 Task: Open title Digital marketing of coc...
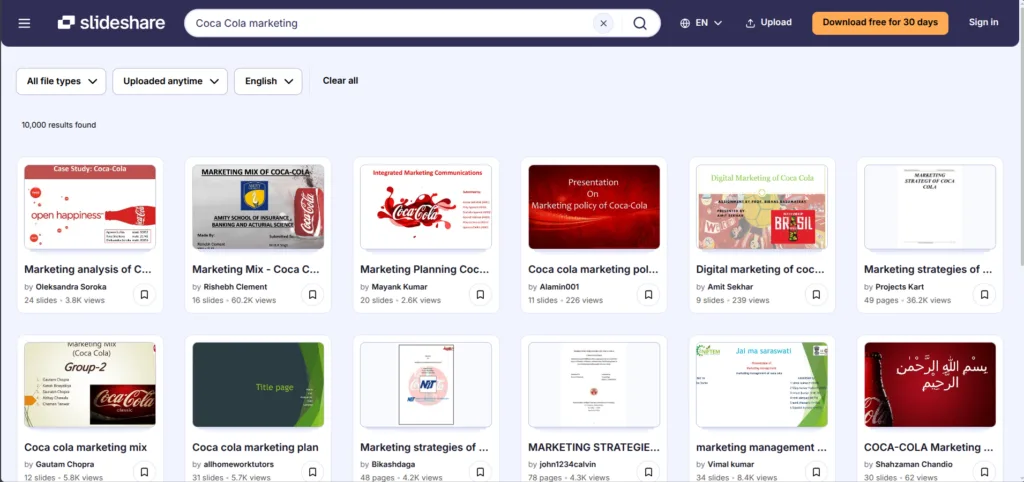pos(760,269)
